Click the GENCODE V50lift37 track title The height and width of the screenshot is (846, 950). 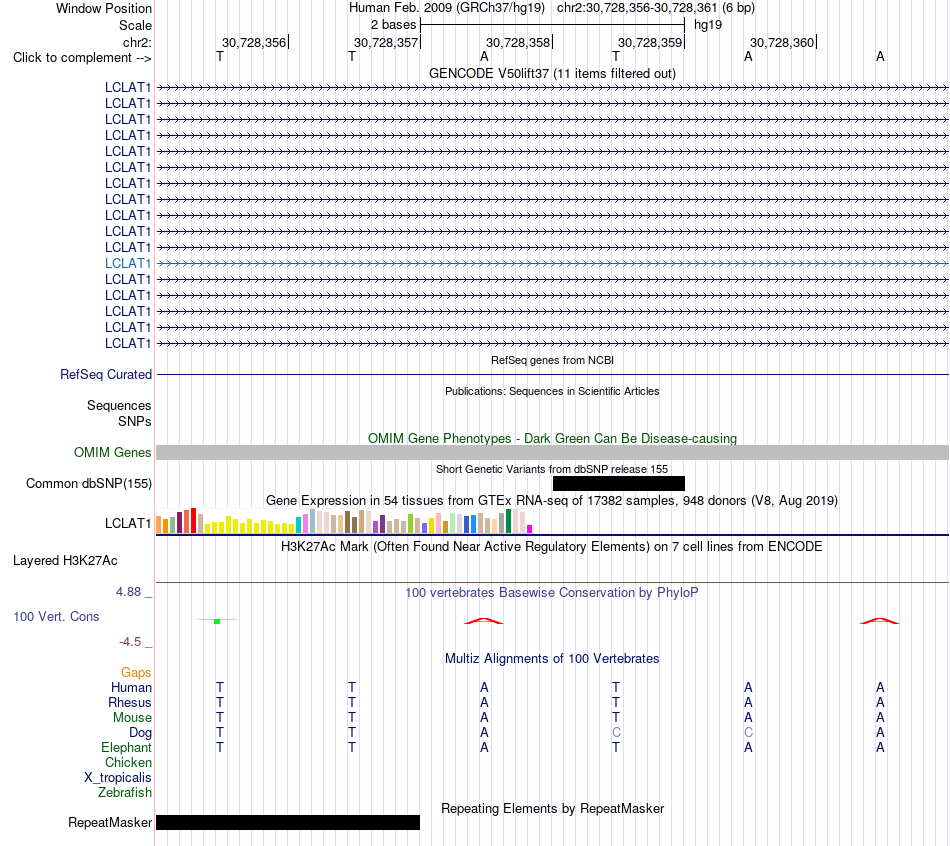click(553, 73)
